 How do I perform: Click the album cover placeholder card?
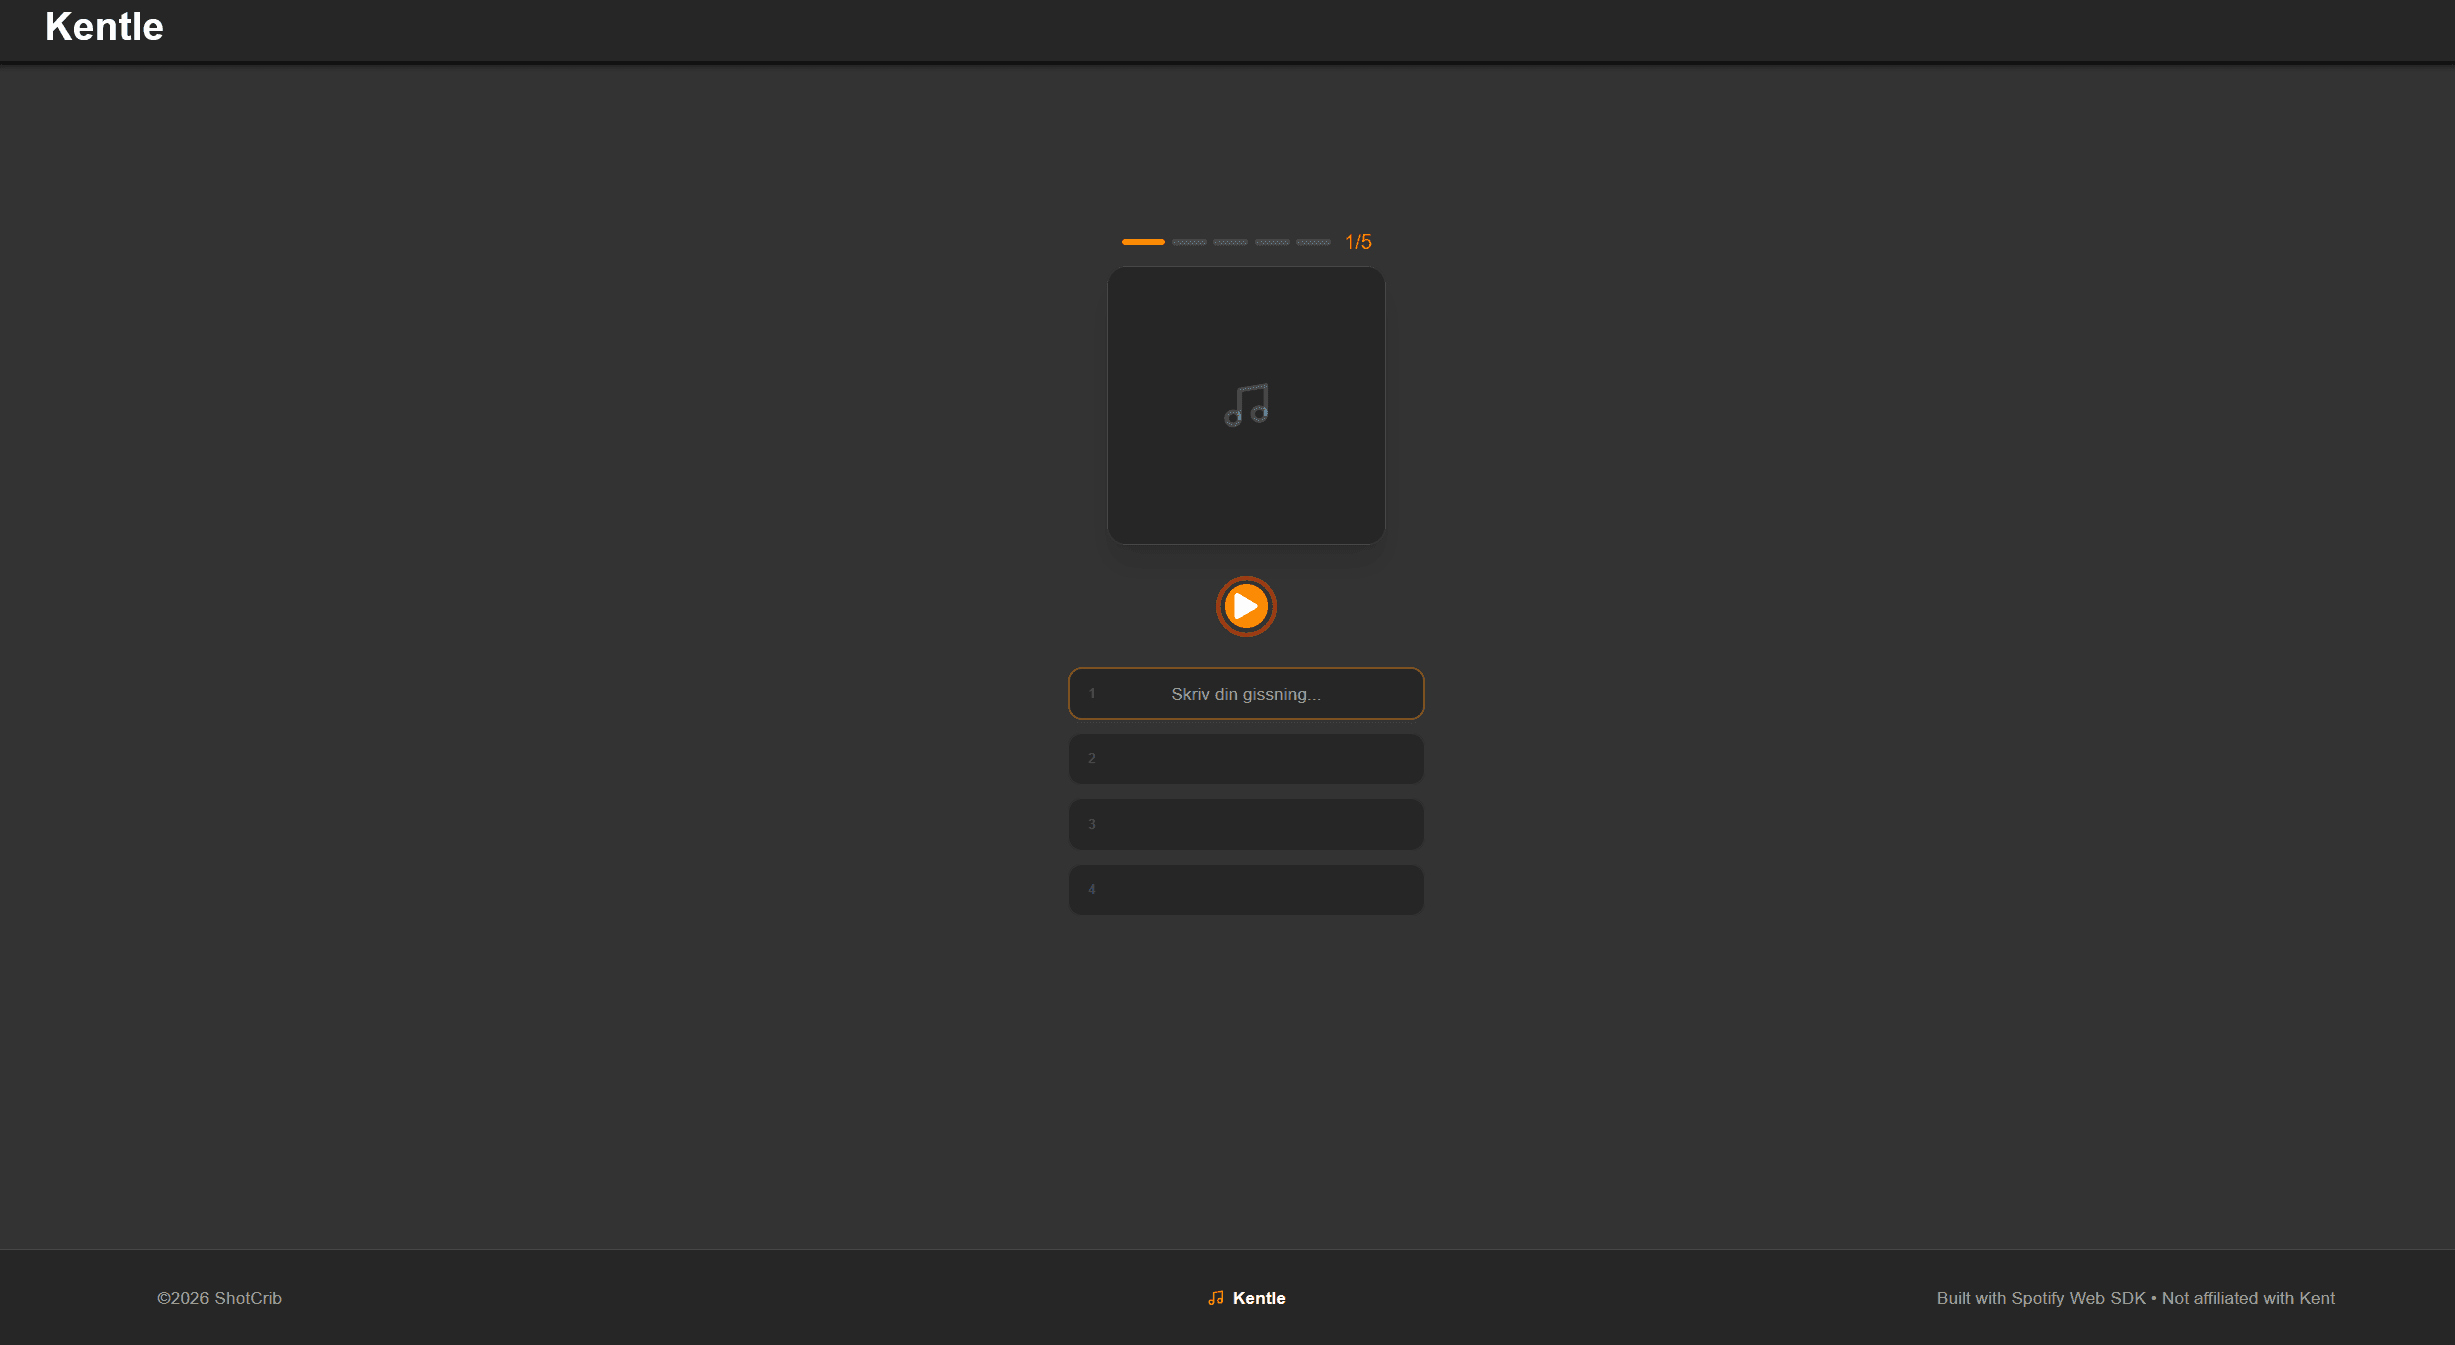click(x=1246, y=480)
